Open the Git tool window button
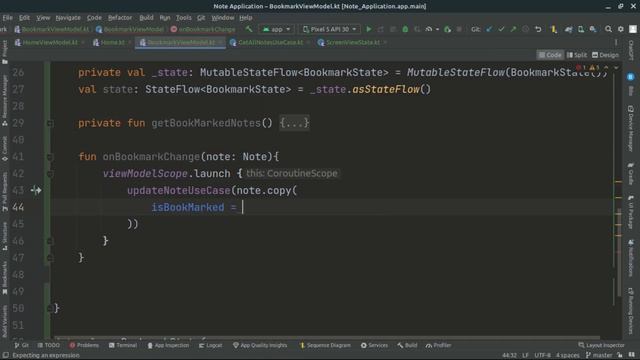640x360 pixels. click(x=22, y=345)
